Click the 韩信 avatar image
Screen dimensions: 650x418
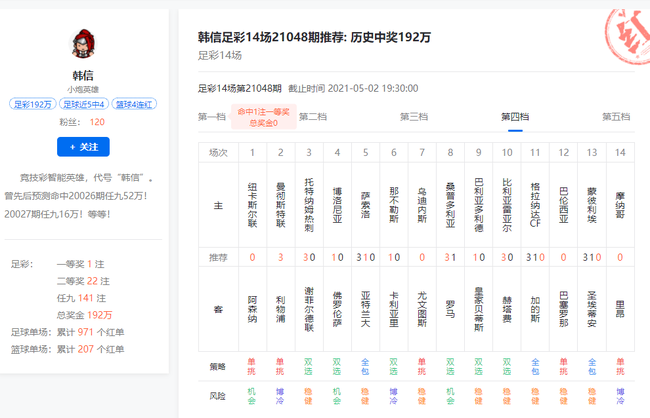click(x=83, y=44)
